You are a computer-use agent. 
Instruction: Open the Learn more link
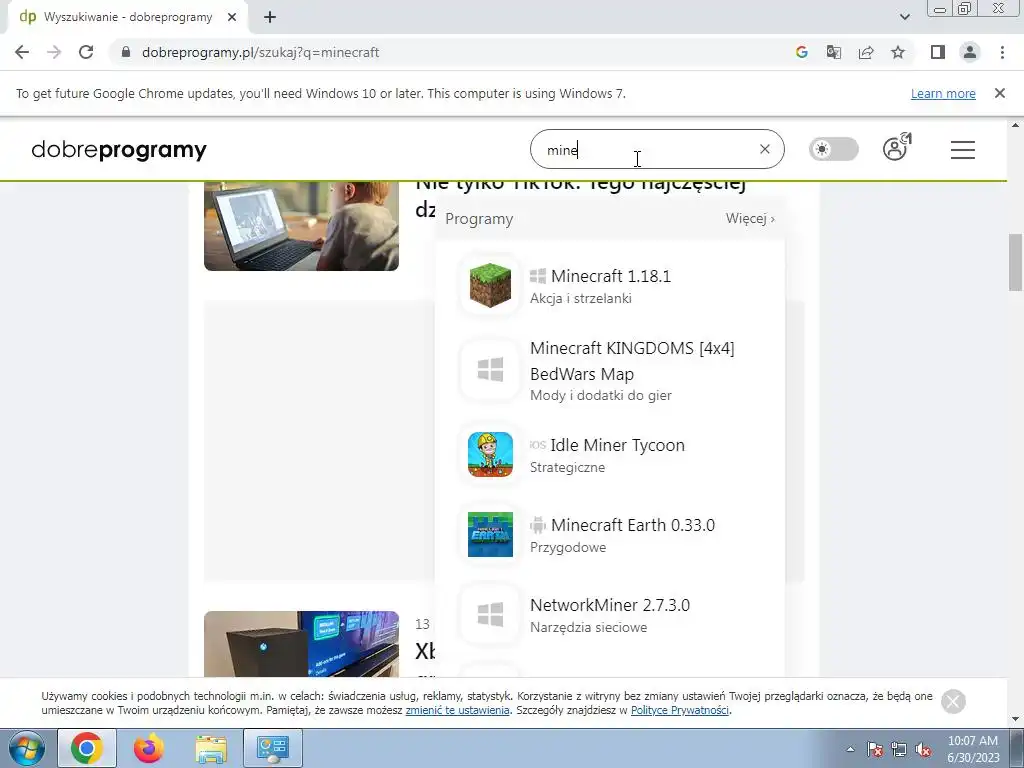point(943,93)
